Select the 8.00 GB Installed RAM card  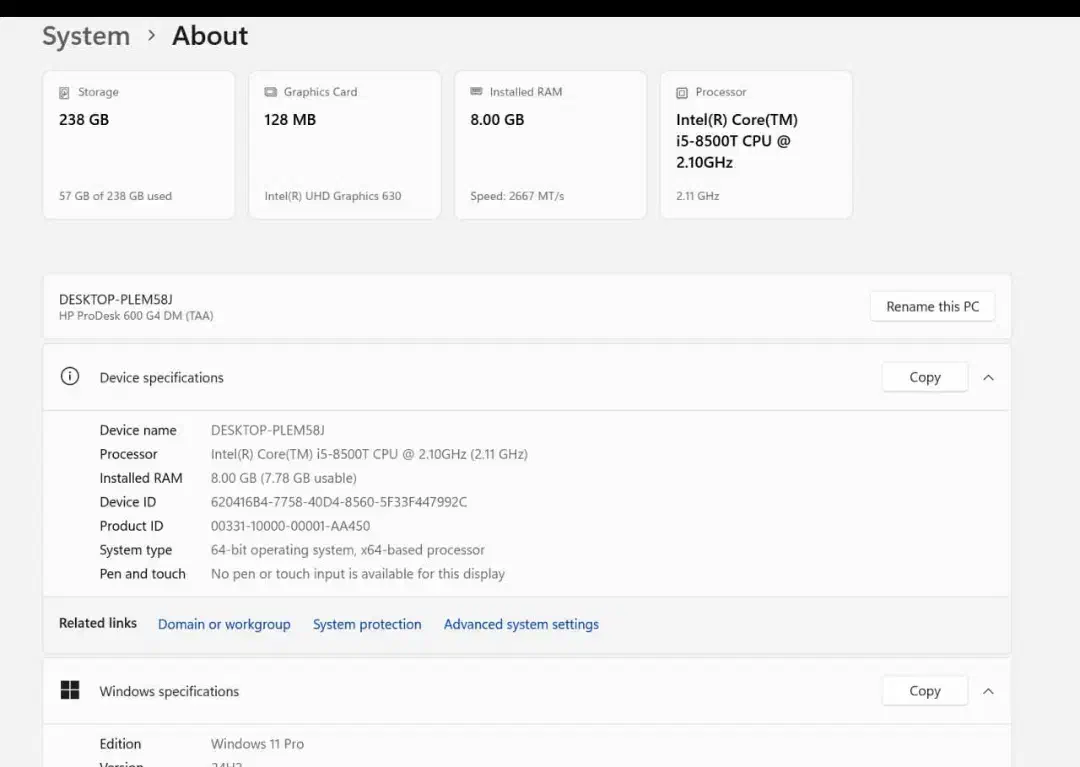[x=550, y=145]
